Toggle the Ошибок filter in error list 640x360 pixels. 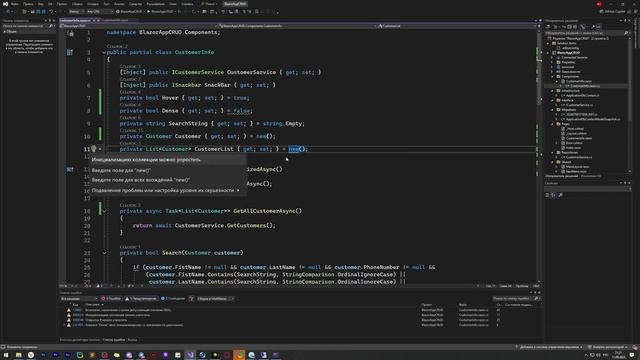coord(111,299)
